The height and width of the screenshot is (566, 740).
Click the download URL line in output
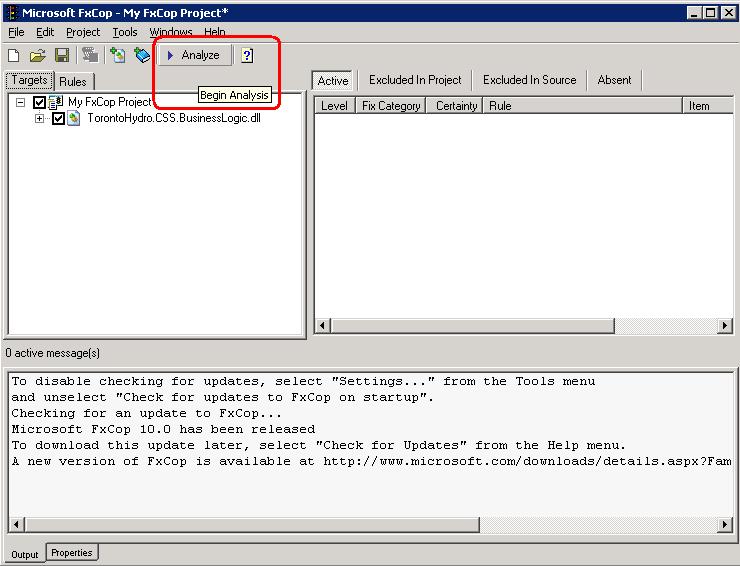click(371, 462)
